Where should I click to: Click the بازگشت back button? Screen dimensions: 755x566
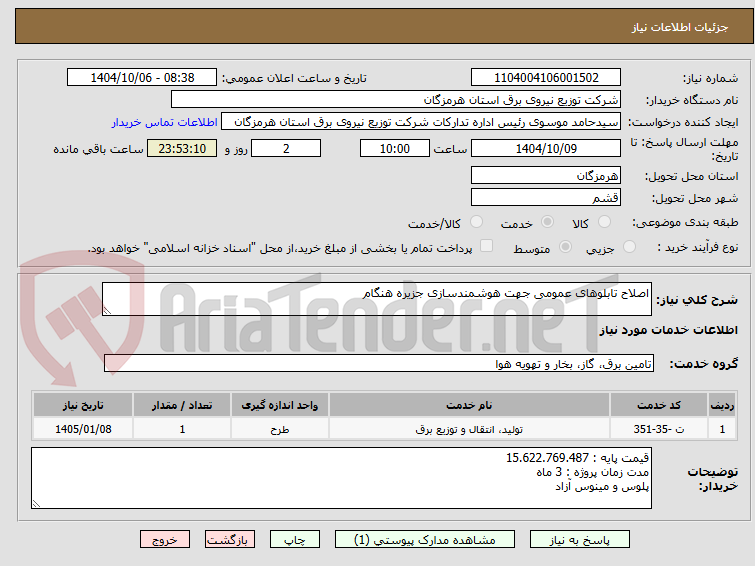(230, 540)
